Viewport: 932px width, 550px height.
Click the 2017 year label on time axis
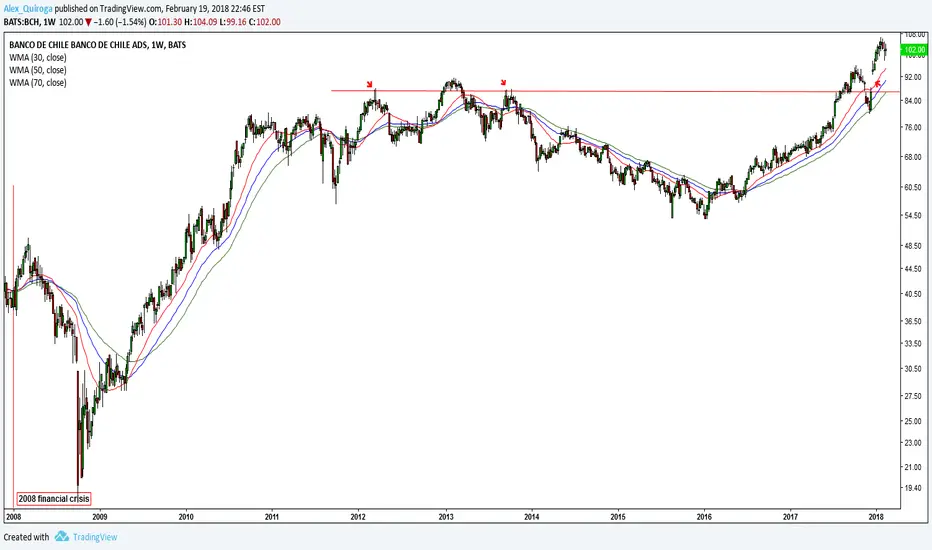[x=791, y=517]
